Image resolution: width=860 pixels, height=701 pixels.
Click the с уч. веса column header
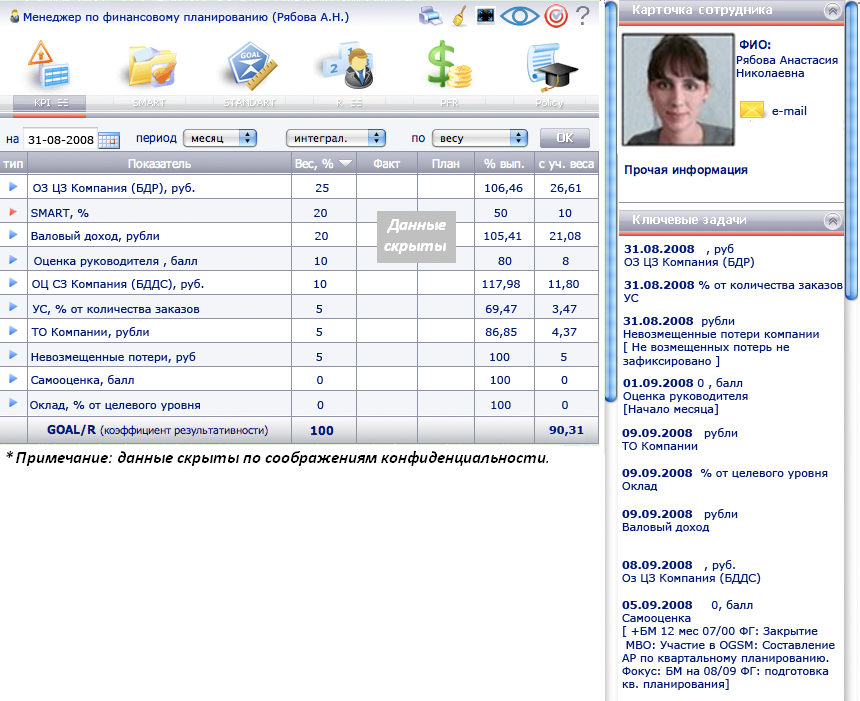coord(567,163)
